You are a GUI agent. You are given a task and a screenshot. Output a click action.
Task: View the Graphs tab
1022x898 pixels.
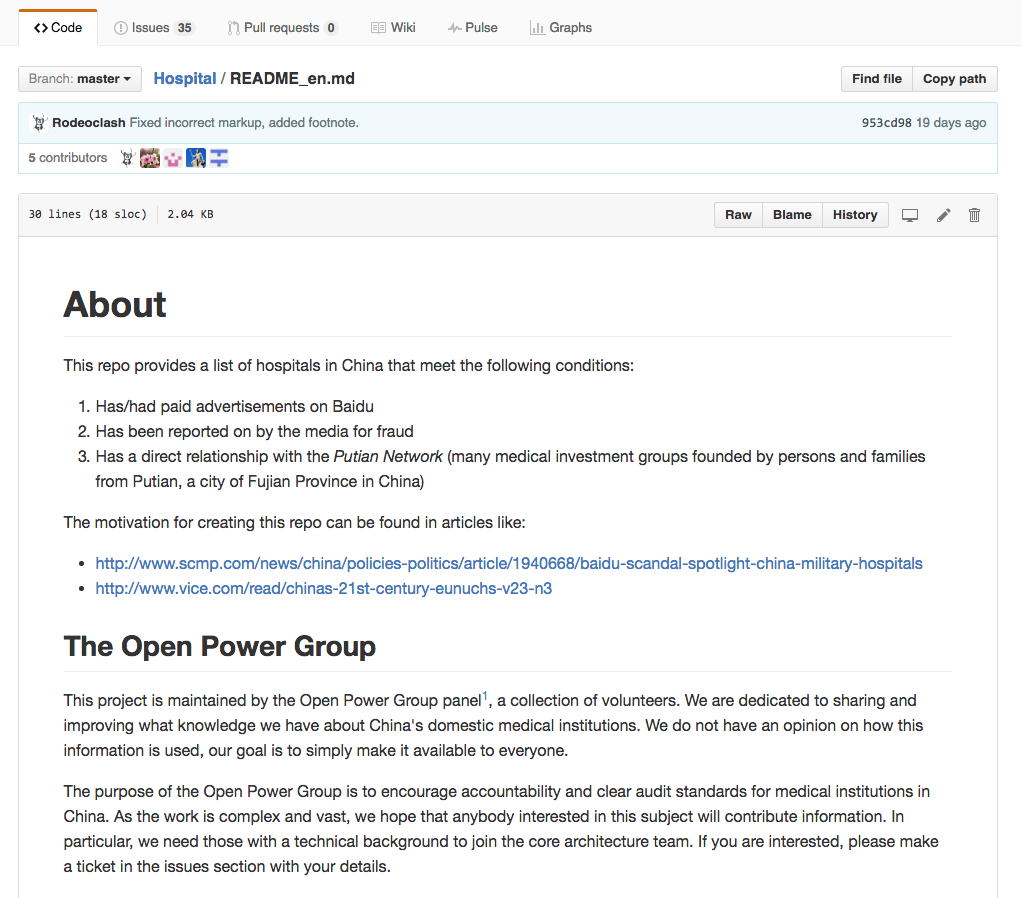click(561, 27)
